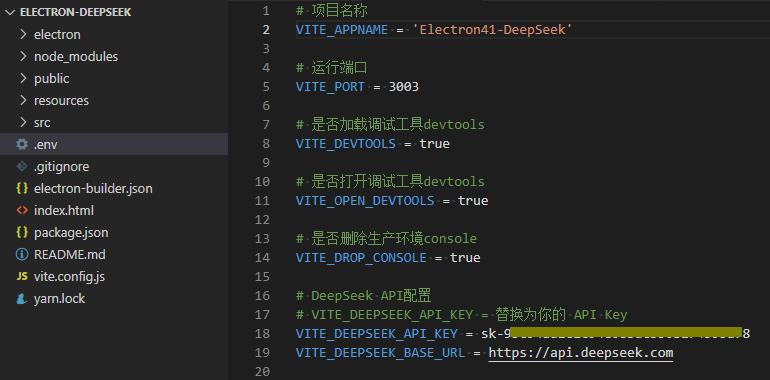Click the true value of VITE_DROP_CONSOLE

(x=465, y=258)
